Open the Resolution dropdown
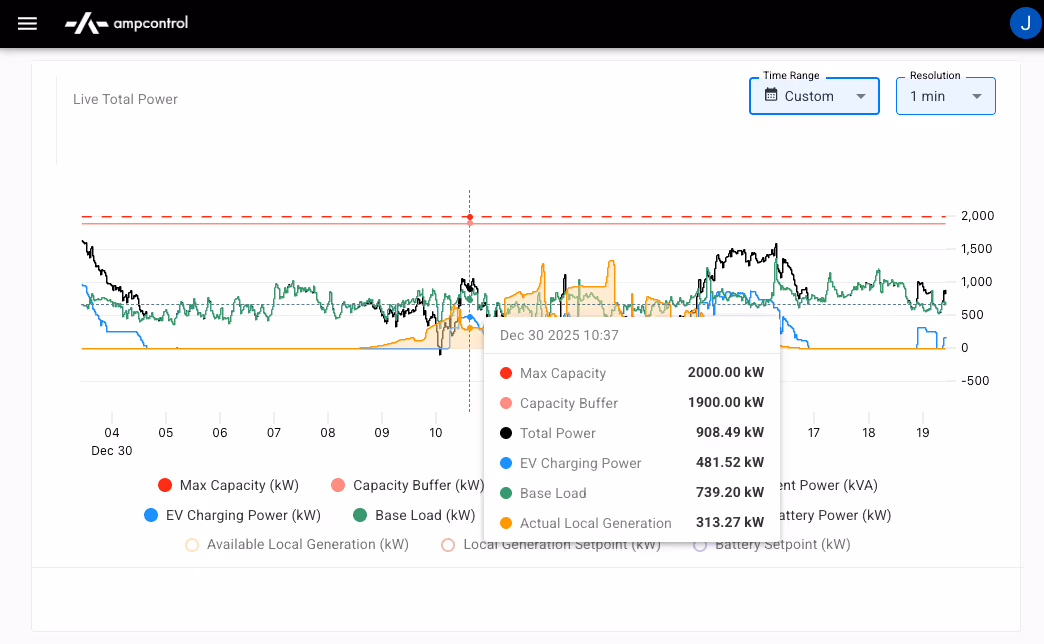 (x=945, y=96)
